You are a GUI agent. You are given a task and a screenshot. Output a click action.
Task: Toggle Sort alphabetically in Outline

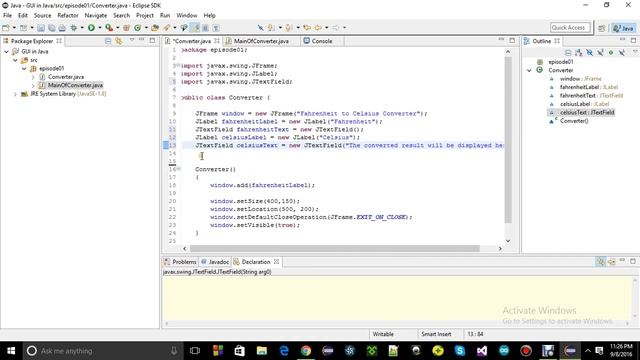(579, 53)
